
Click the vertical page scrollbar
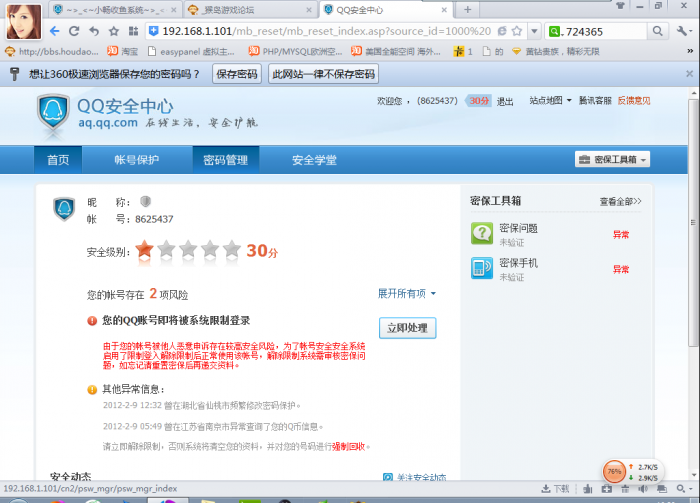click(693, 222)
